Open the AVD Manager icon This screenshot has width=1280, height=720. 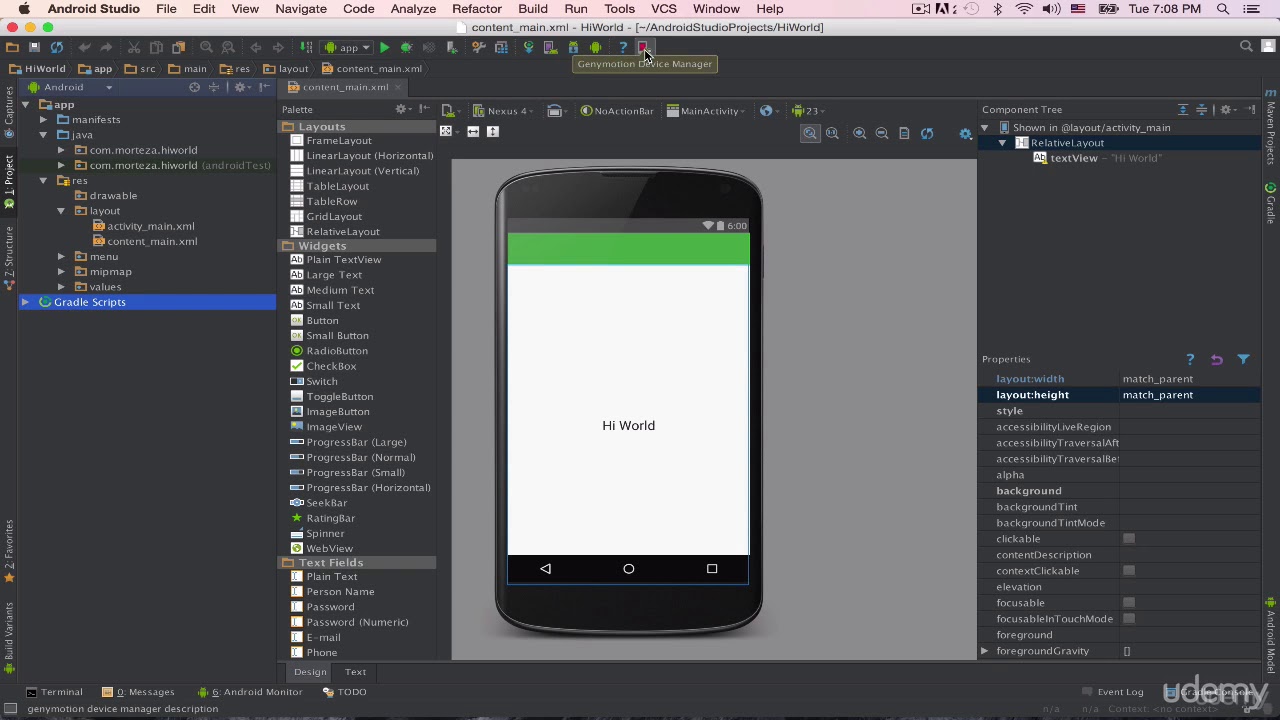coord(550,47)
